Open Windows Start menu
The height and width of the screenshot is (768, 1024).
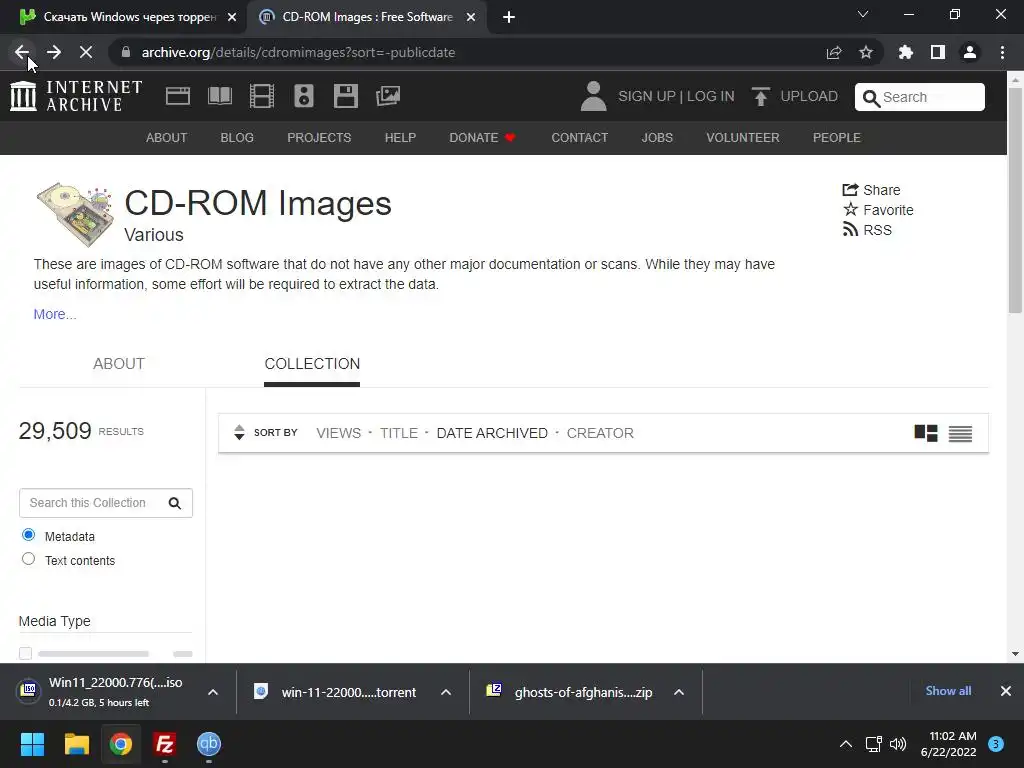[x=32, y=744]
